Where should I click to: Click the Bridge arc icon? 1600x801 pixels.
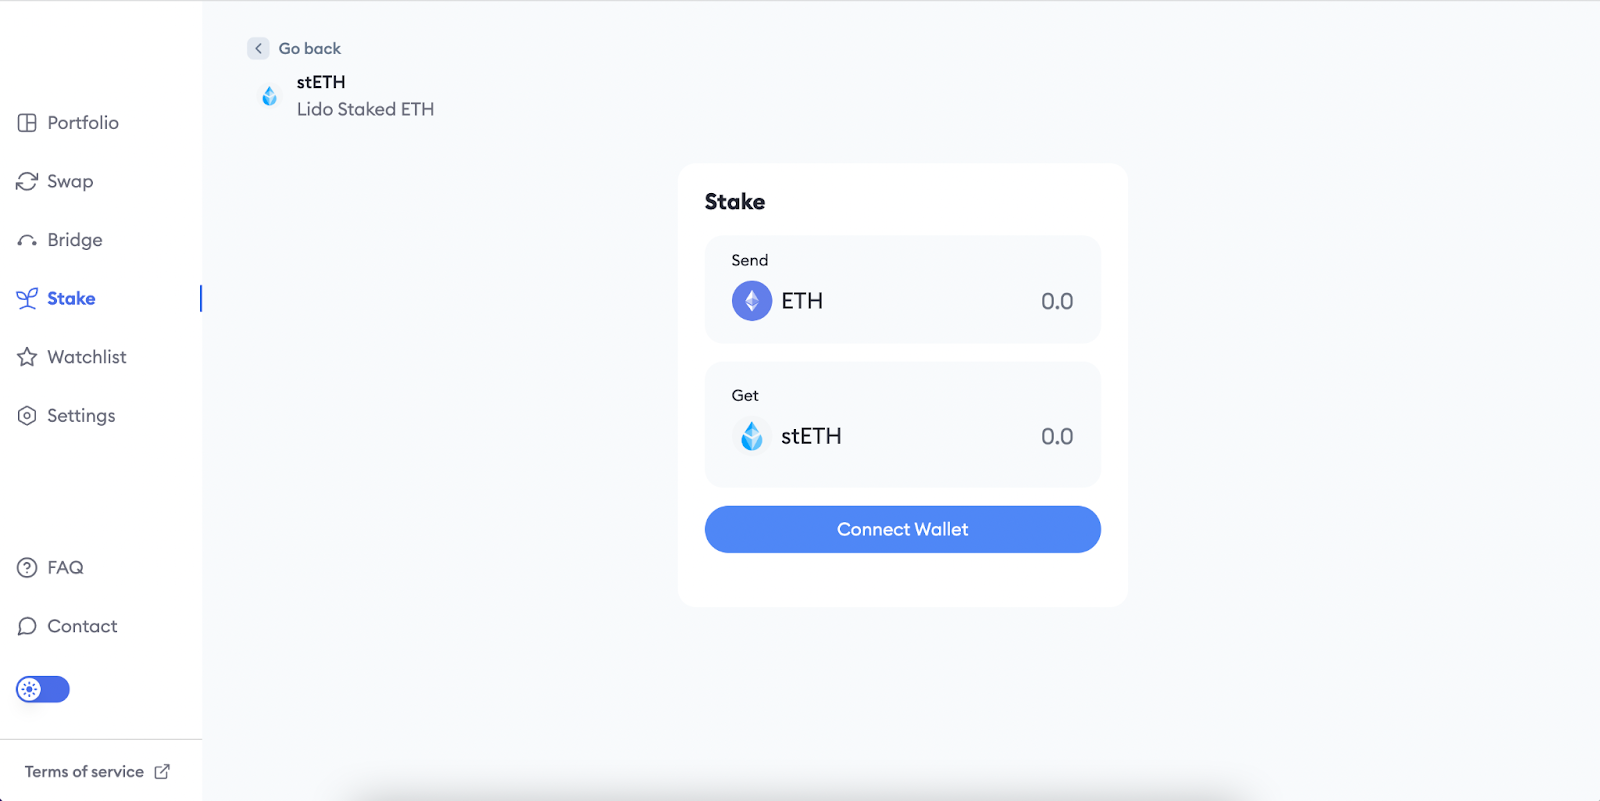coord(27,241)
